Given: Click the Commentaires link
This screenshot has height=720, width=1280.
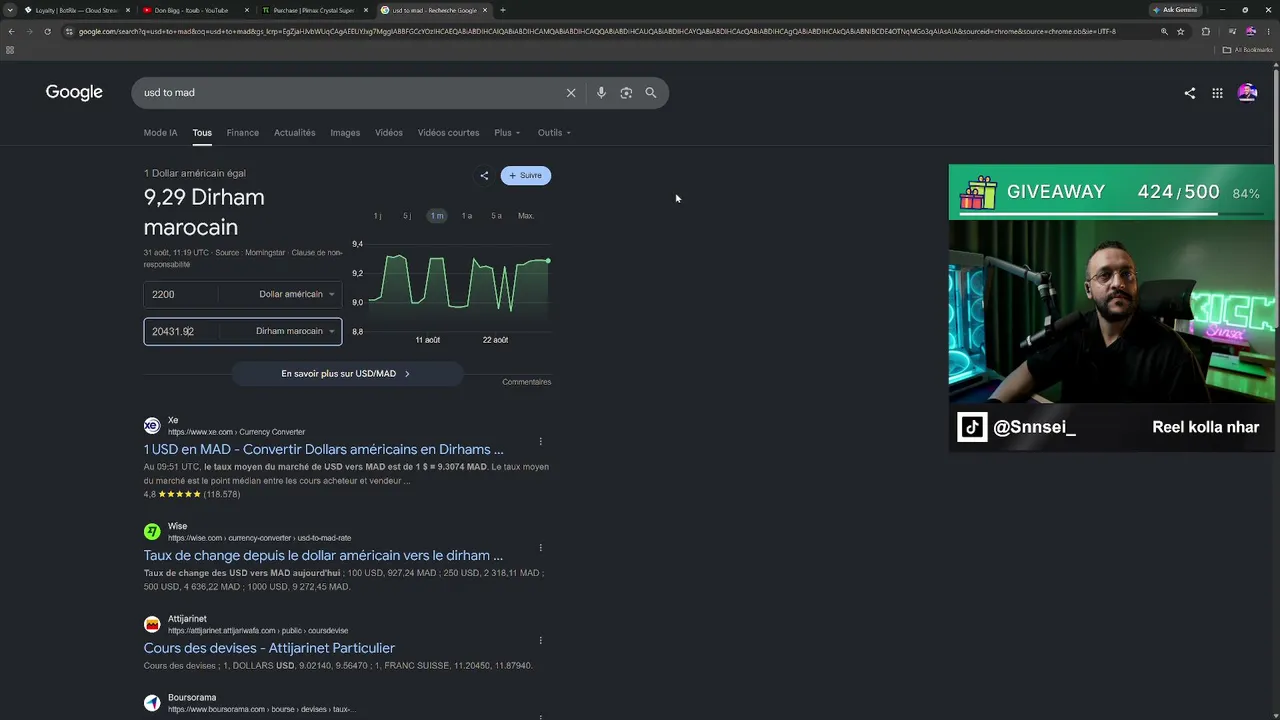Looking at the screenshot, I should click(527, 382).
